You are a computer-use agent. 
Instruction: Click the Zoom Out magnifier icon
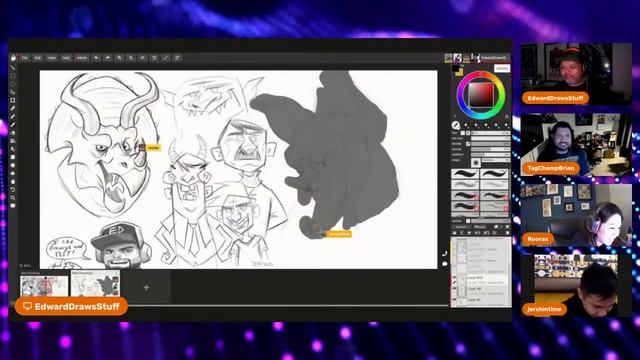(x=131, y=58)
